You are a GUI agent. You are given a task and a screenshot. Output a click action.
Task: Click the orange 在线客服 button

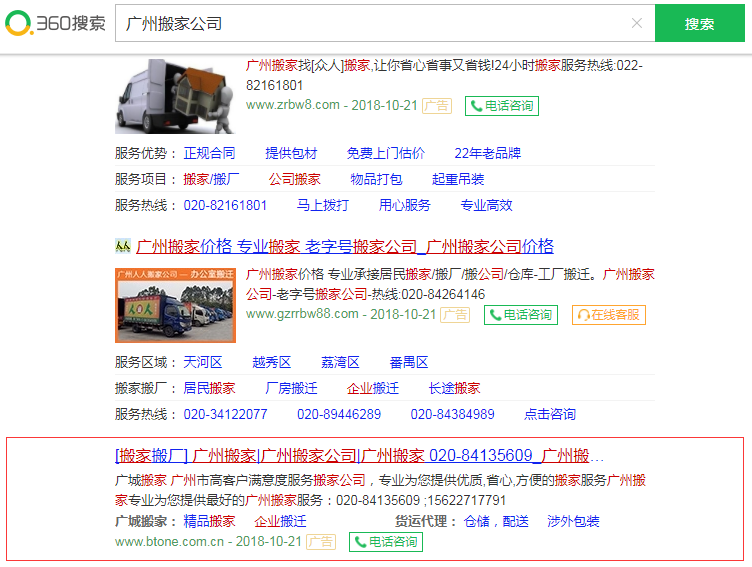tap(608, 315)
